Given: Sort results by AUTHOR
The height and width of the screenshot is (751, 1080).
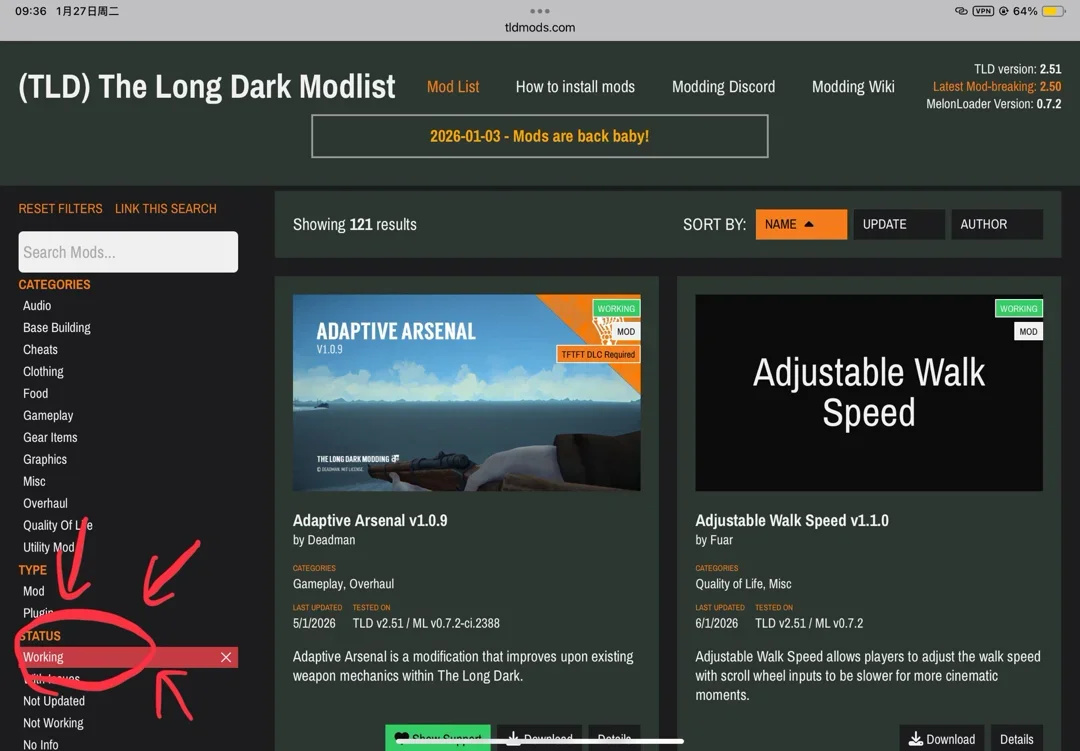Looking at the screenshot, I should 997,225.
